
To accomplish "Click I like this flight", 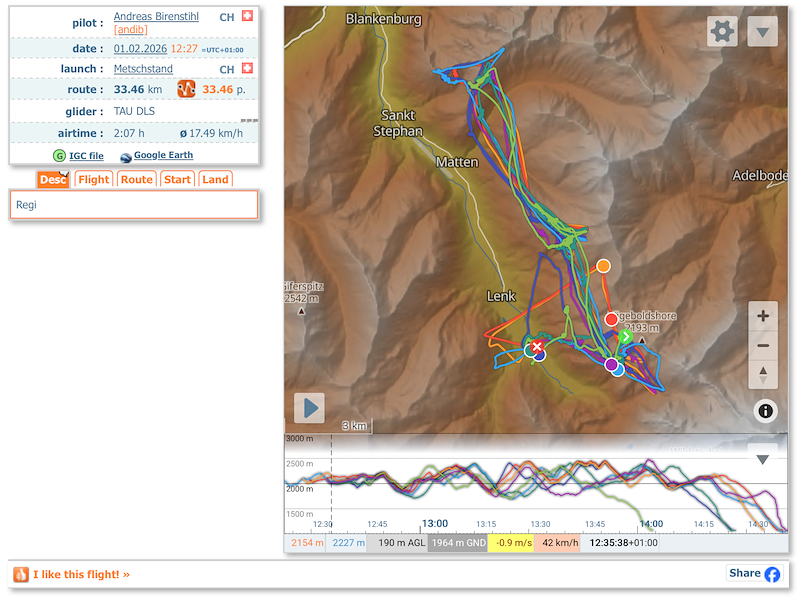I will click(x=80, y=574).
